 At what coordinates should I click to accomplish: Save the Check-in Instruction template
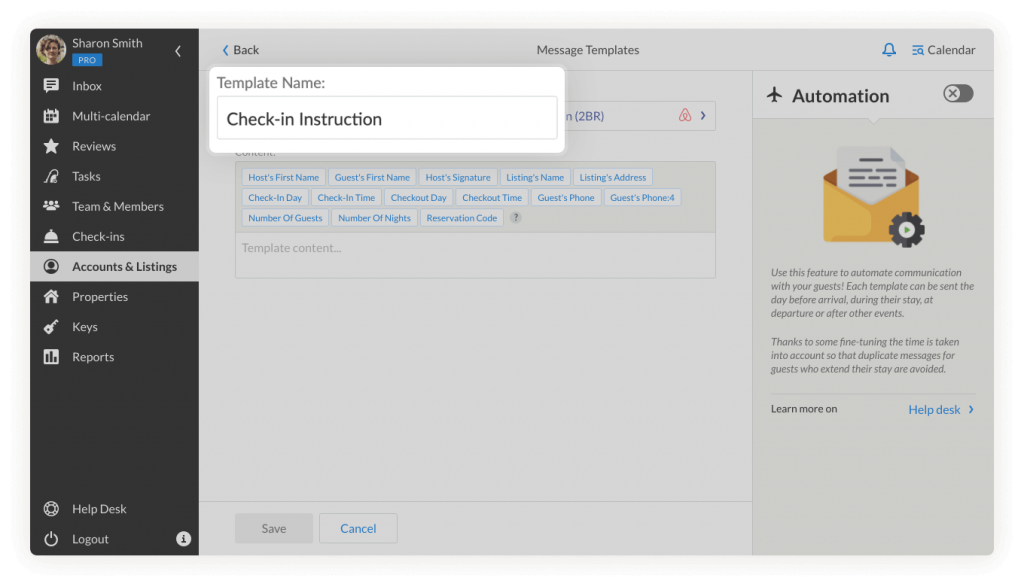tap(273, 528)
